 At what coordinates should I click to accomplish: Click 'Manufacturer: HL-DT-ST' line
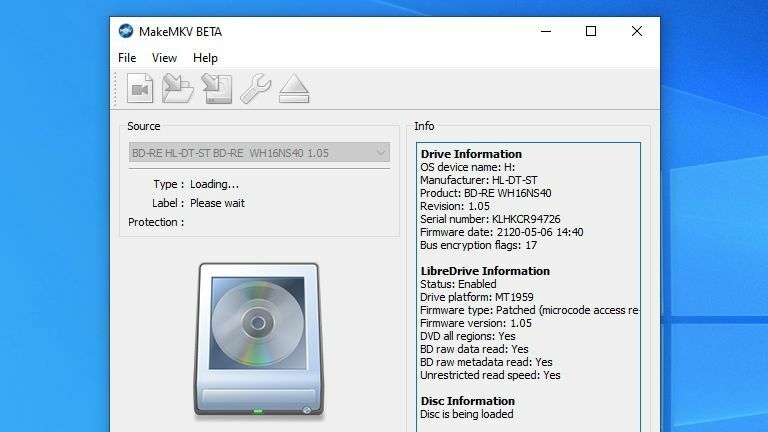479,180
